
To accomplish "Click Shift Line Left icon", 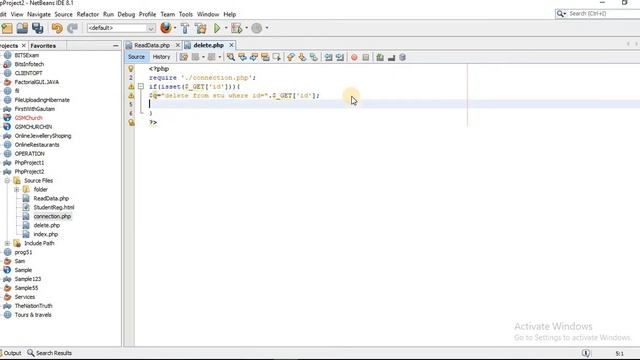I will pyautogui.click(x=328, y=57).
